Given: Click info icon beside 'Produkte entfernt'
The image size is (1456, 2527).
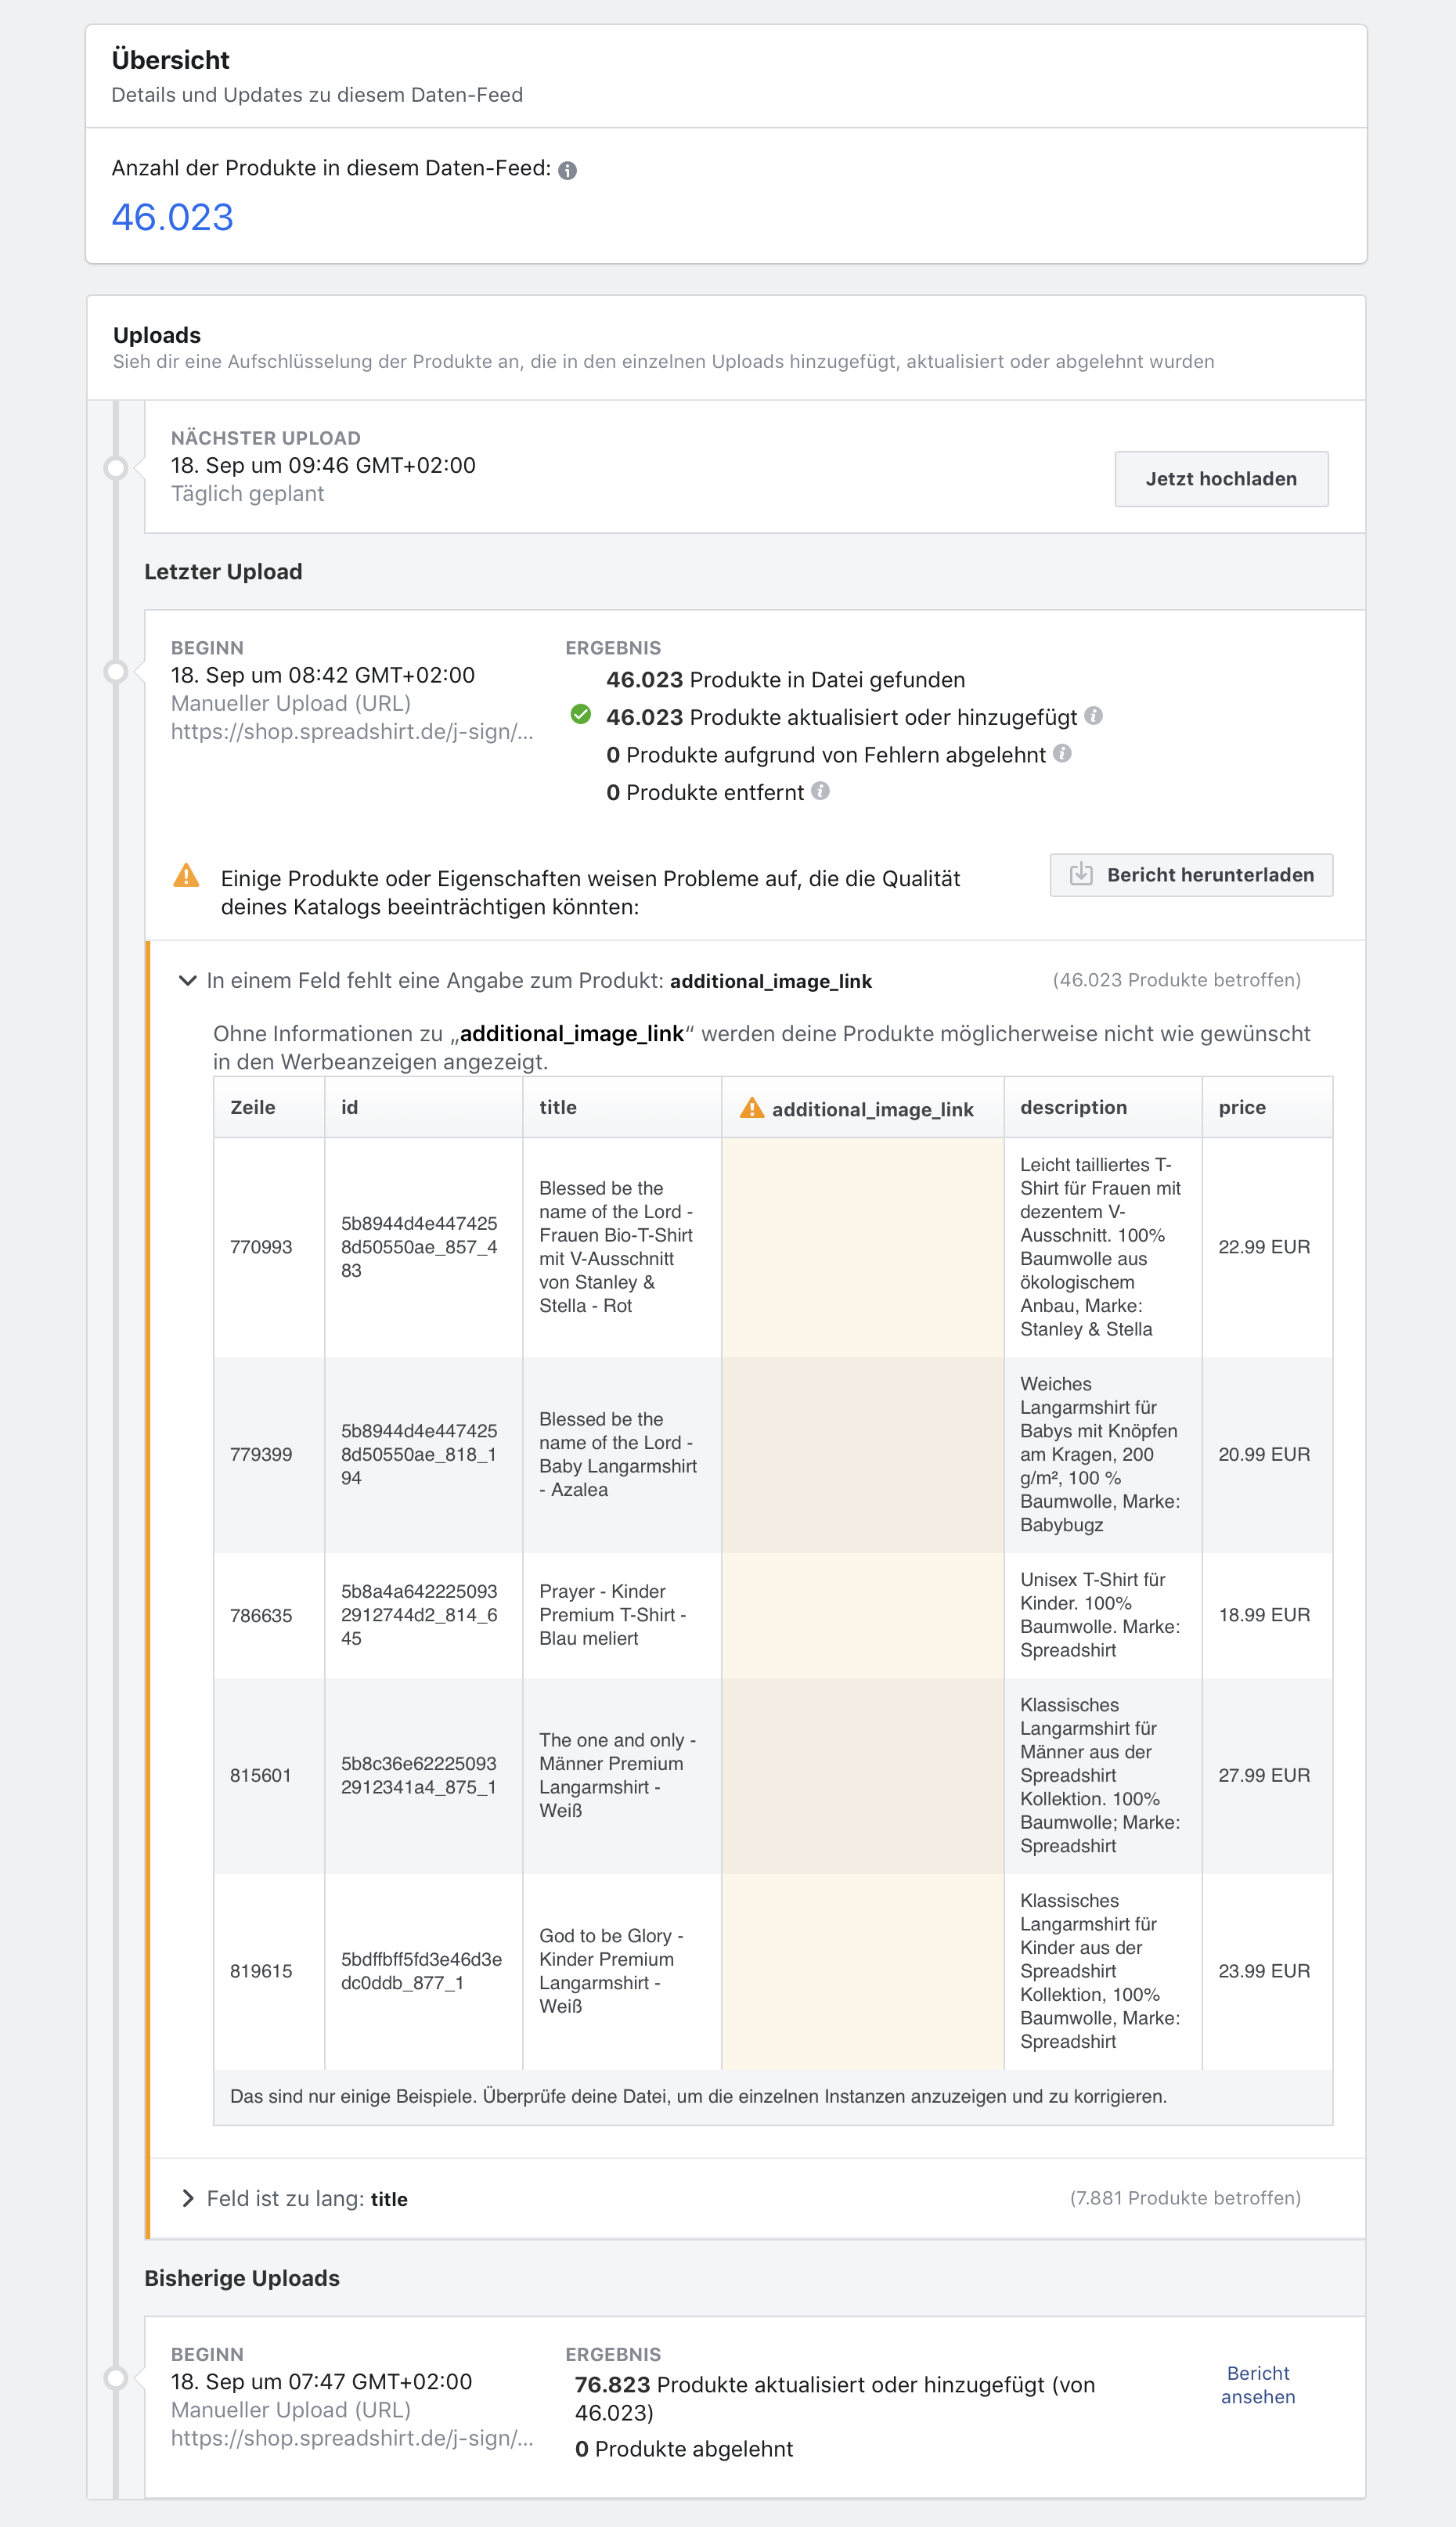Looking at the screenshot, I should (820, 791).
